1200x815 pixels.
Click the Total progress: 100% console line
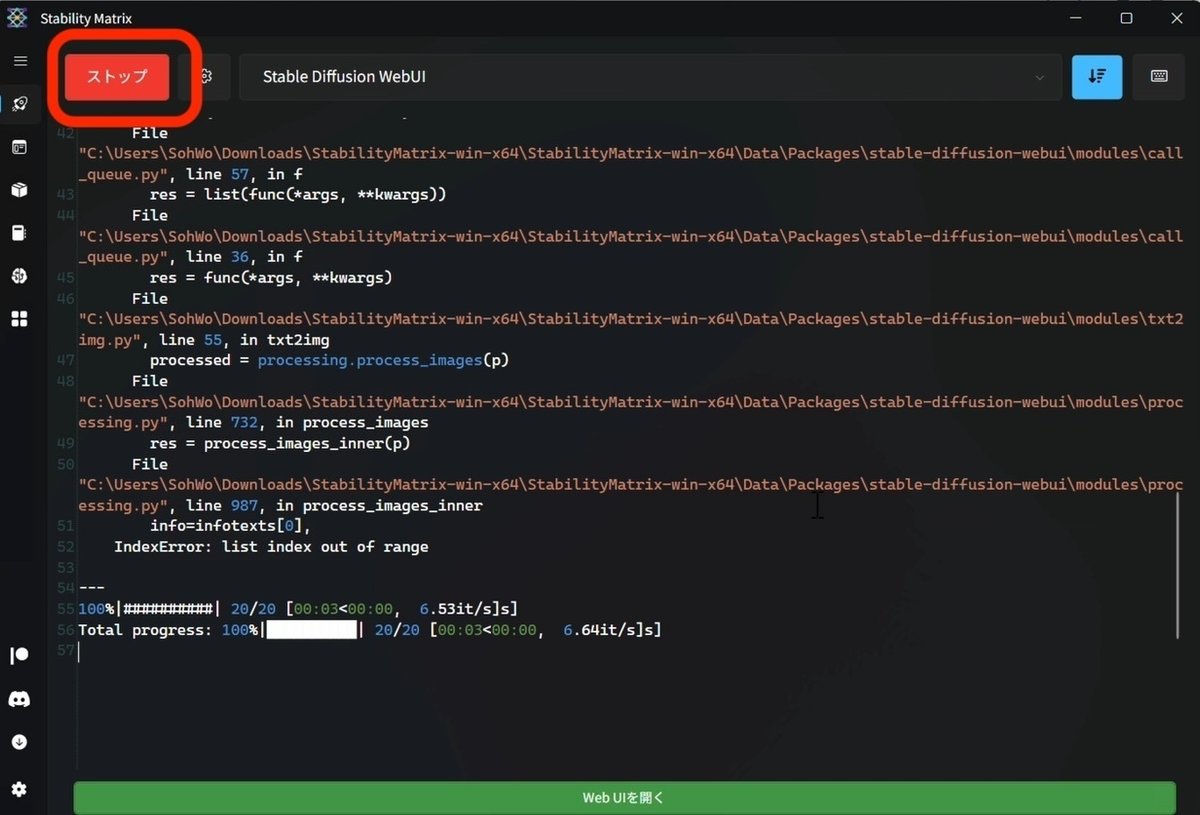click(370, 630)
